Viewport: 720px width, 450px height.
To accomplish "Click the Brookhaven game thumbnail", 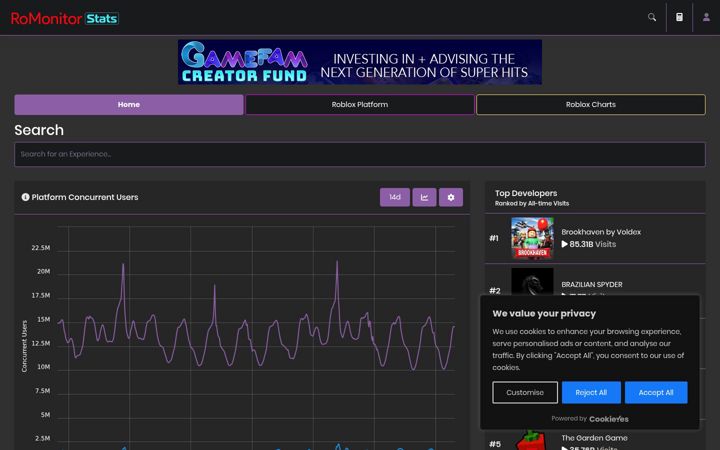I will (532, 238).
